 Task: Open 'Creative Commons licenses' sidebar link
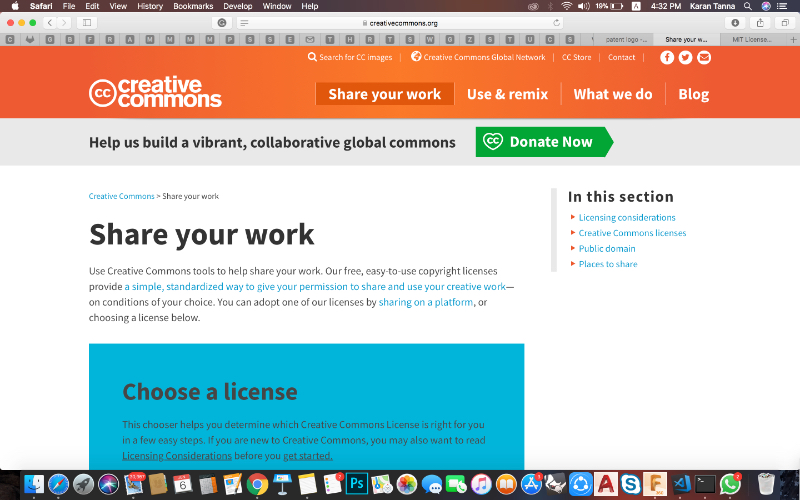(x=632, y=233)
